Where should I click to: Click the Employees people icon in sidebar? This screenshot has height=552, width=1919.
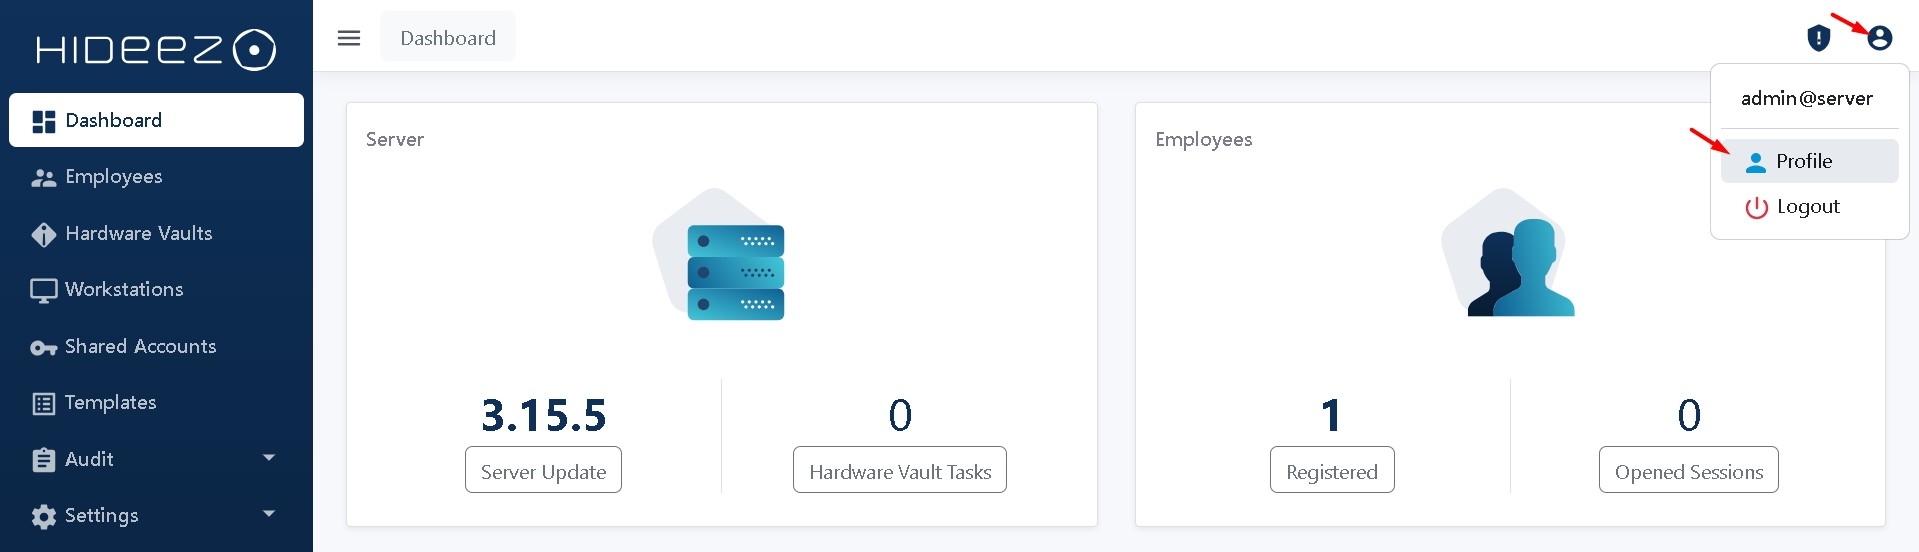pyautogui.click(x=43, y=177)
